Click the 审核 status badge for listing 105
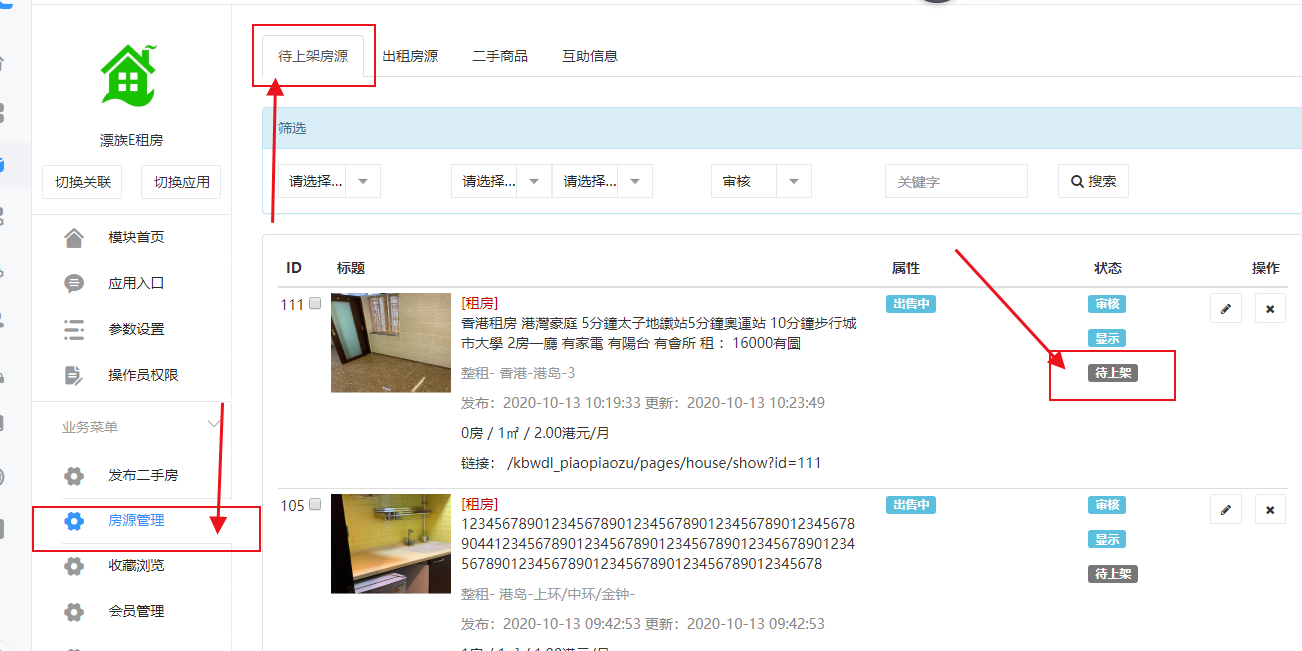Viewport: 1302px width, 651px height. point(1107,505)
